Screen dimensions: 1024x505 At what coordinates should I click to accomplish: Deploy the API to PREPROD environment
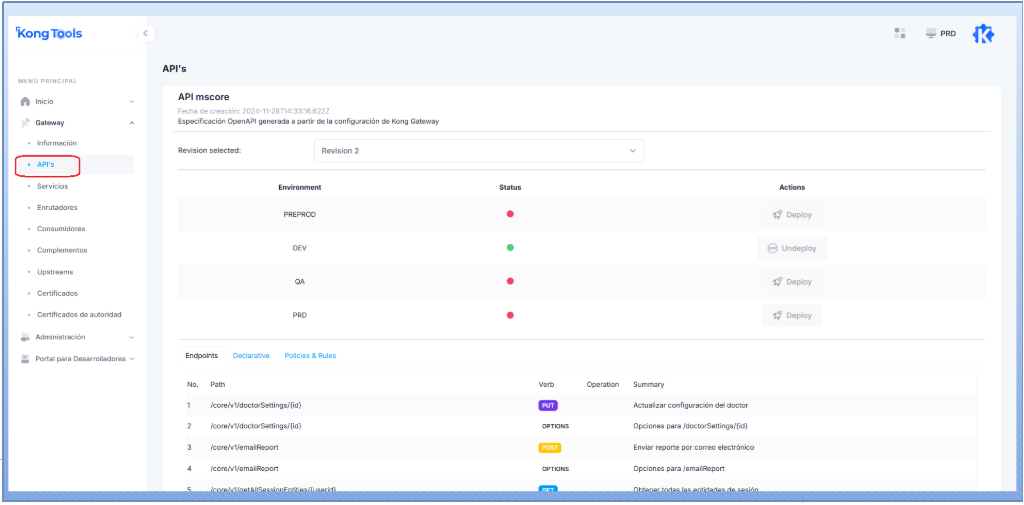(792, 214)
